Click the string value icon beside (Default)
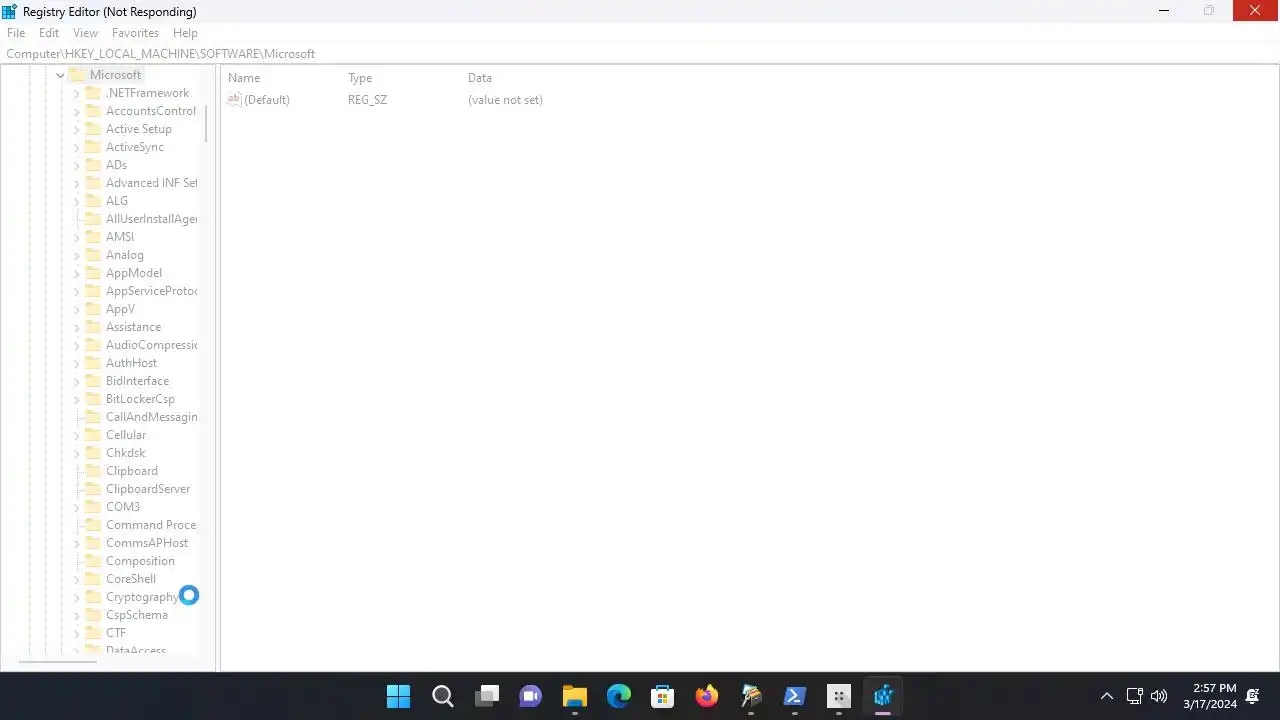Image resolution: width=1280 pixels, height=720 pixels. coord(234,100)
